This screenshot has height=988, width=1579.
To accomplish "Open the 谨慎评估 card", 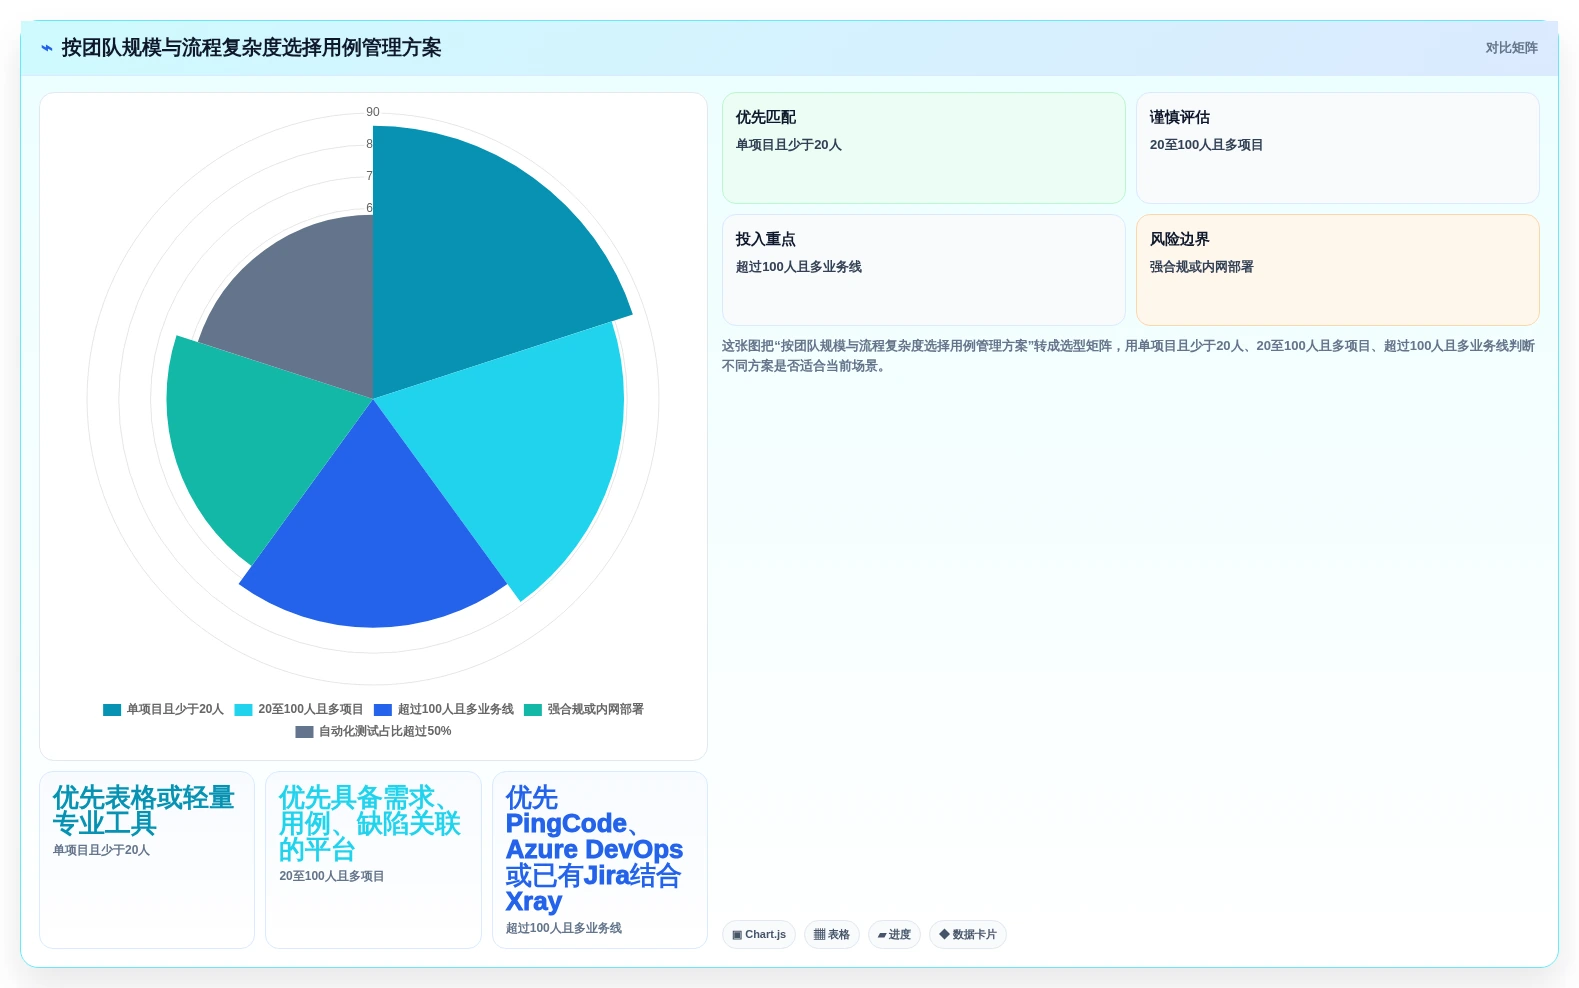I will pyautogui.click(x=1337, y=148).
